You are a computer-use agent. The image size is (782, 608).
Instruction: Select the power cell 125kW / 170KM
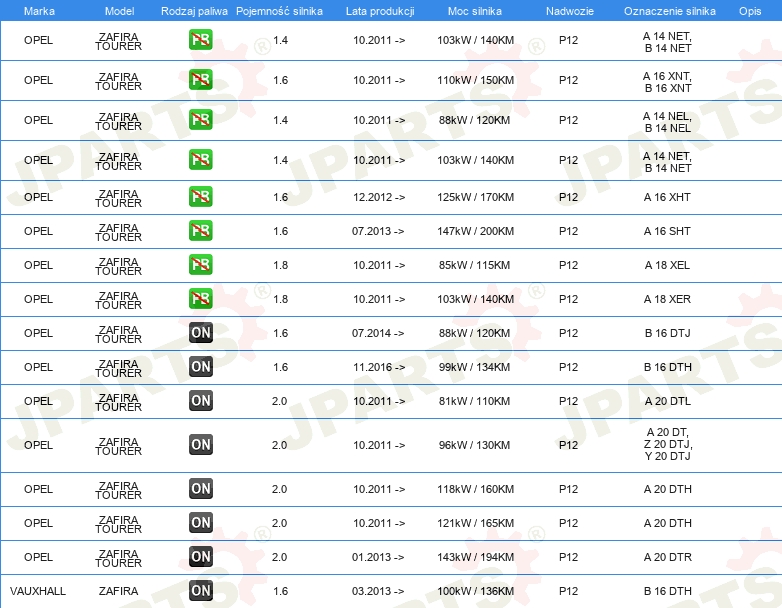point(475,197)
